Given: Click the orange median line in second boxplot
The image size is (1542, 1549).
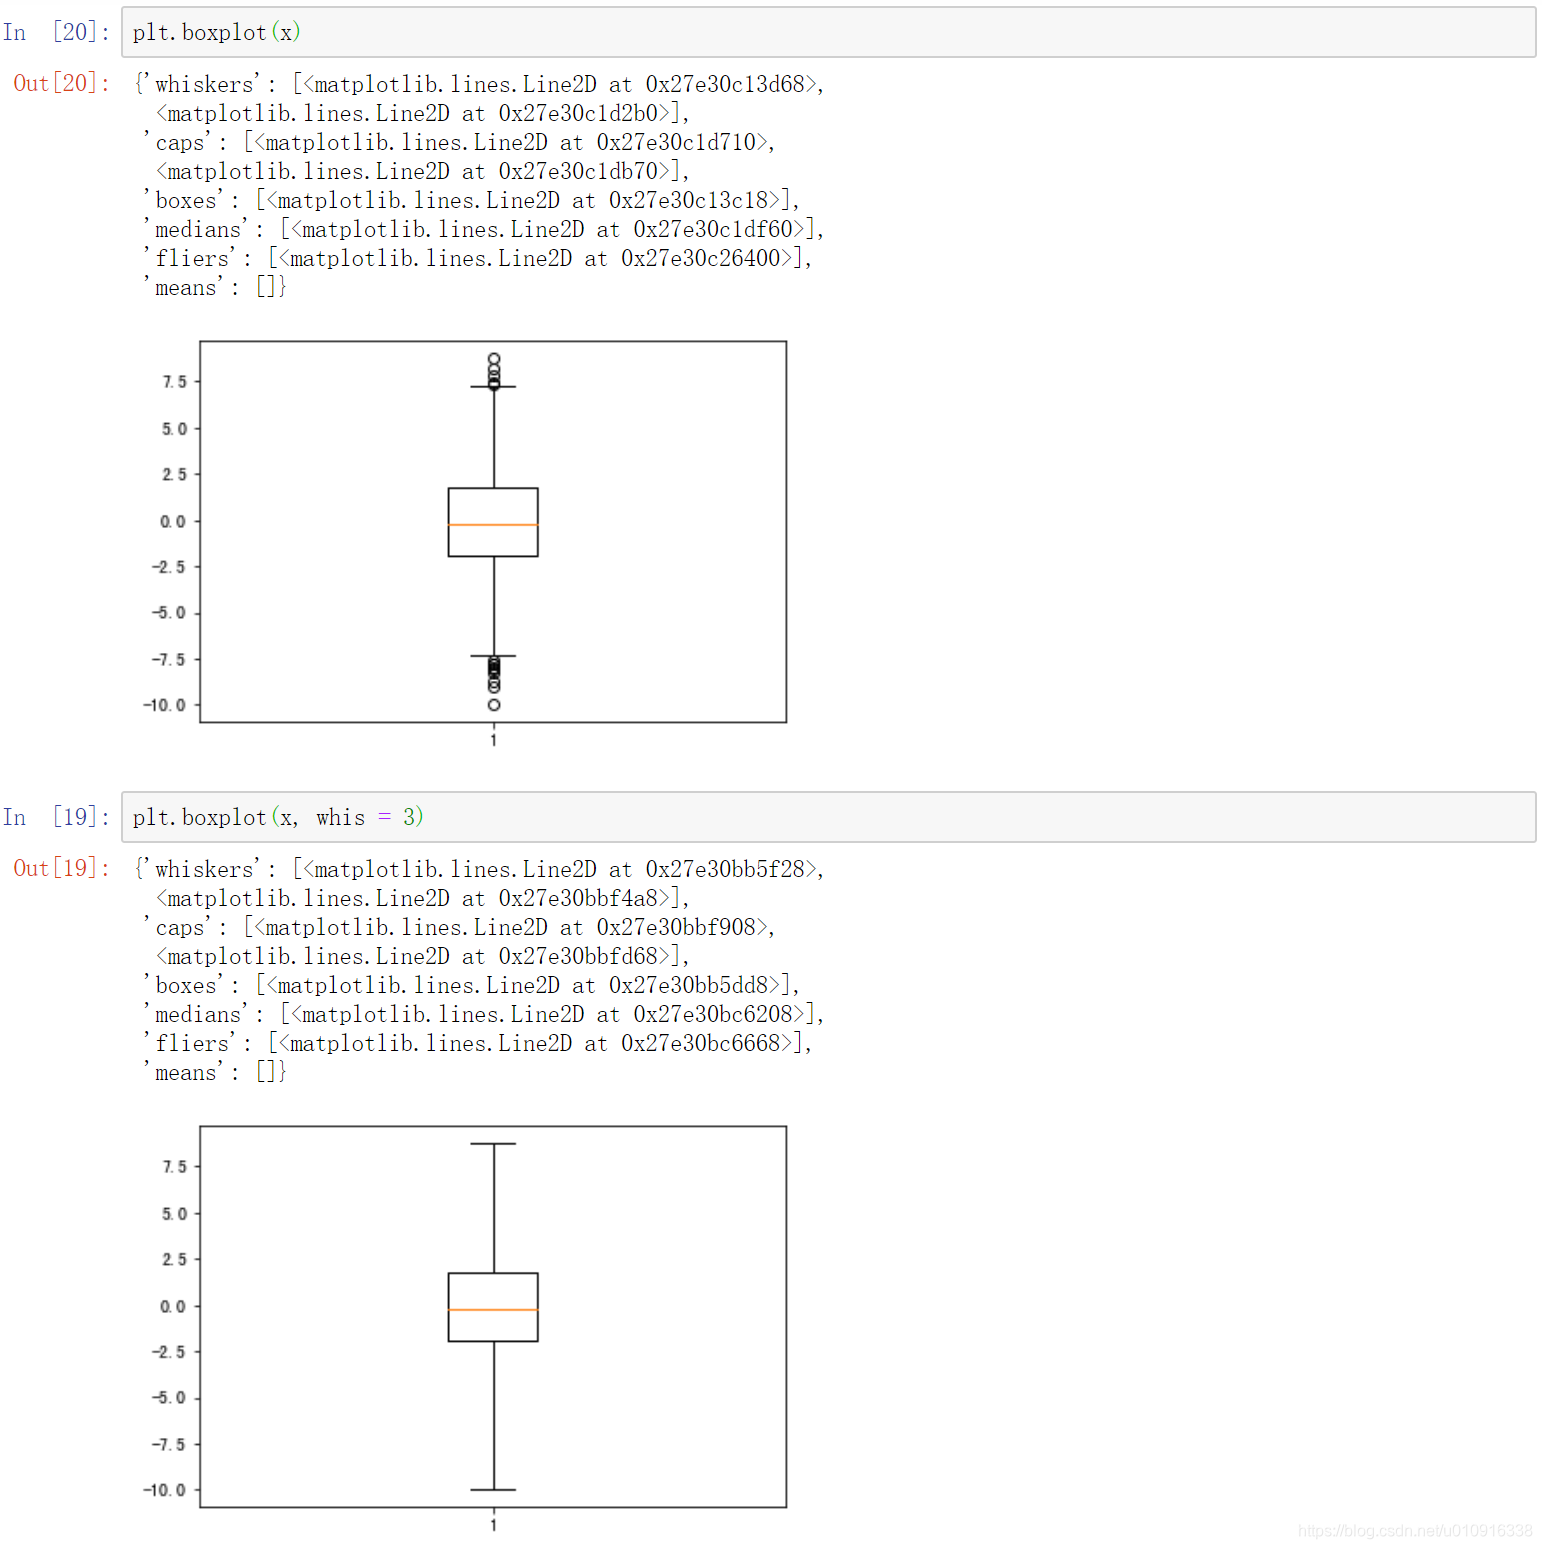Looking at the screenshot, I should 493,1309.
